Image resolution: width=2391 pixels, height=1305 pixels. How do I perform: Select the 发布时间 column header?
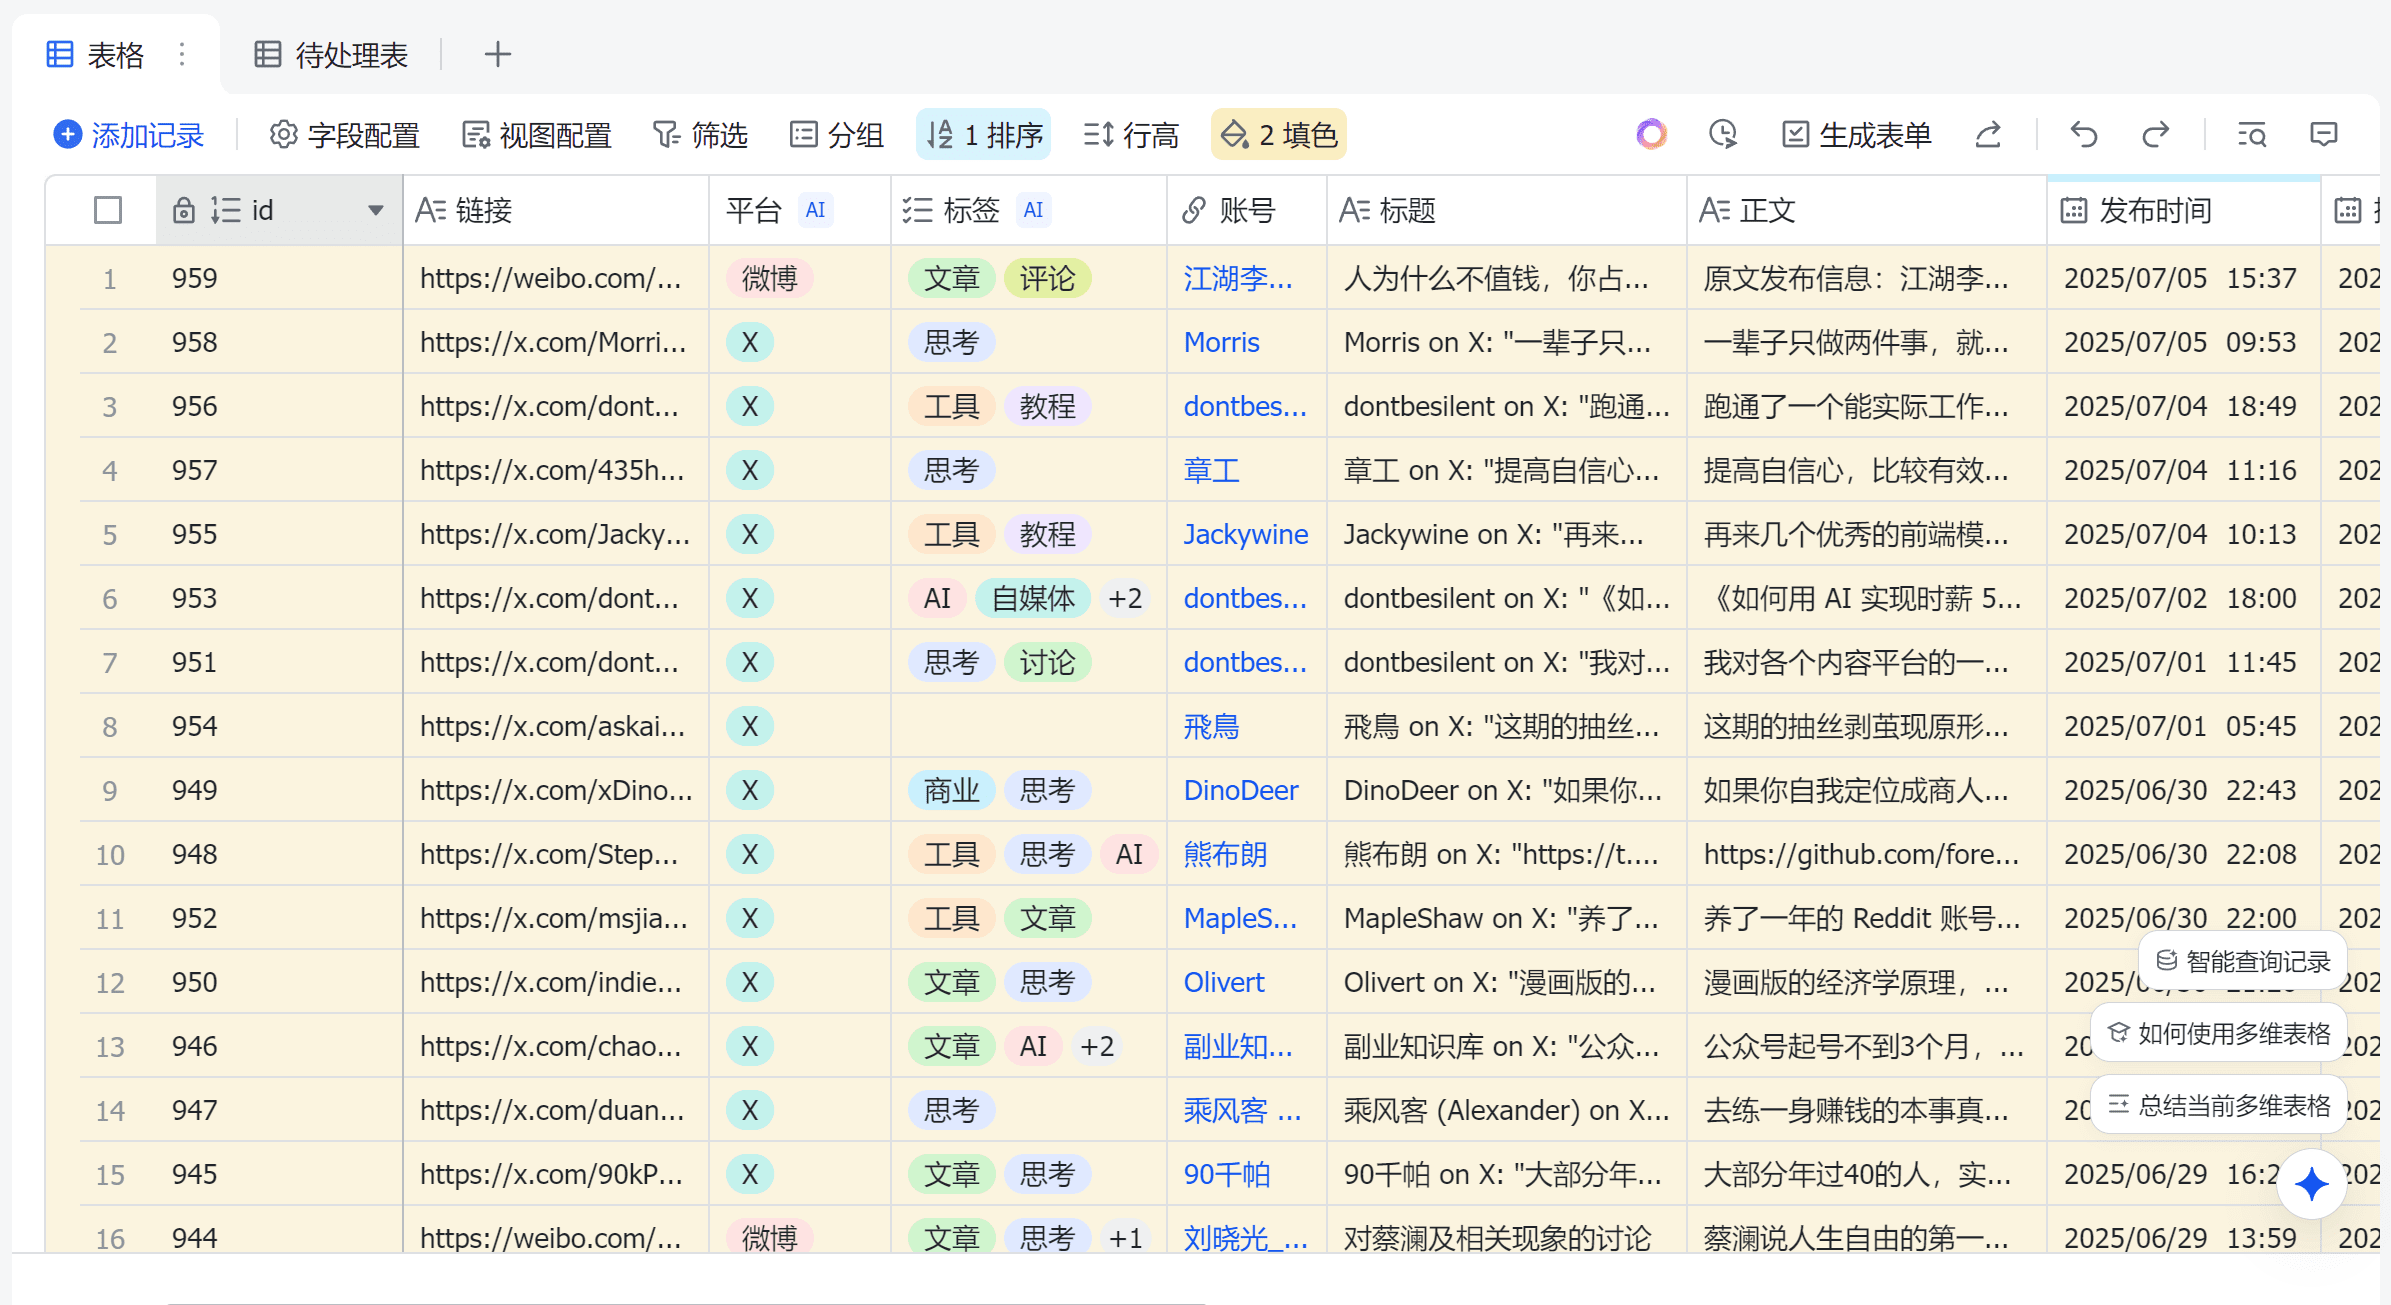pos(2155,210)
